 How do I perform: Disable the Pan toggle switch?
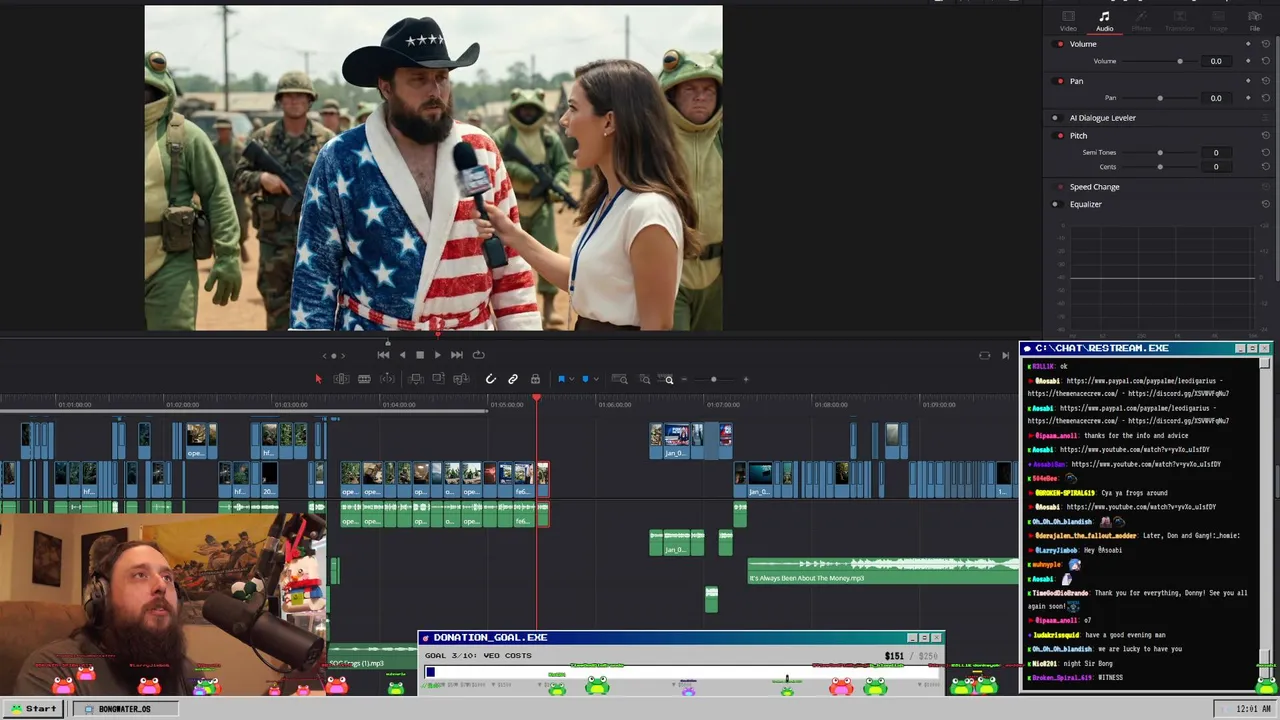coord(1058,81)
